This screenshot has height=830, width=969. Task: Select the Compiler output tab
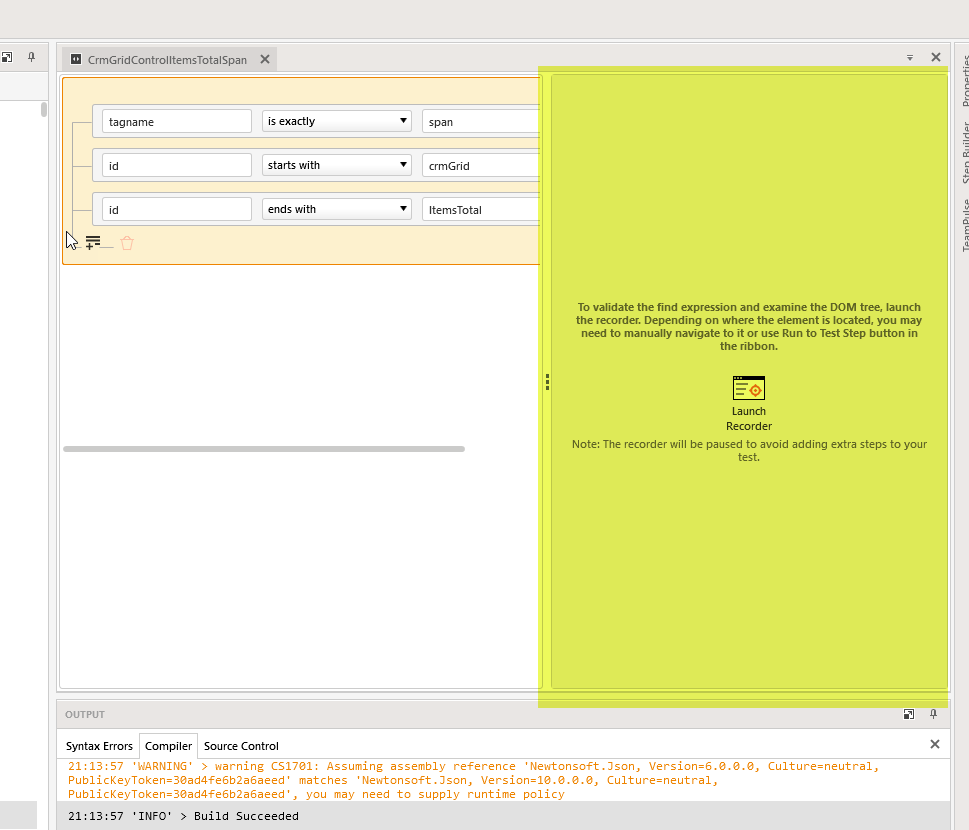(x=168, y=746)
